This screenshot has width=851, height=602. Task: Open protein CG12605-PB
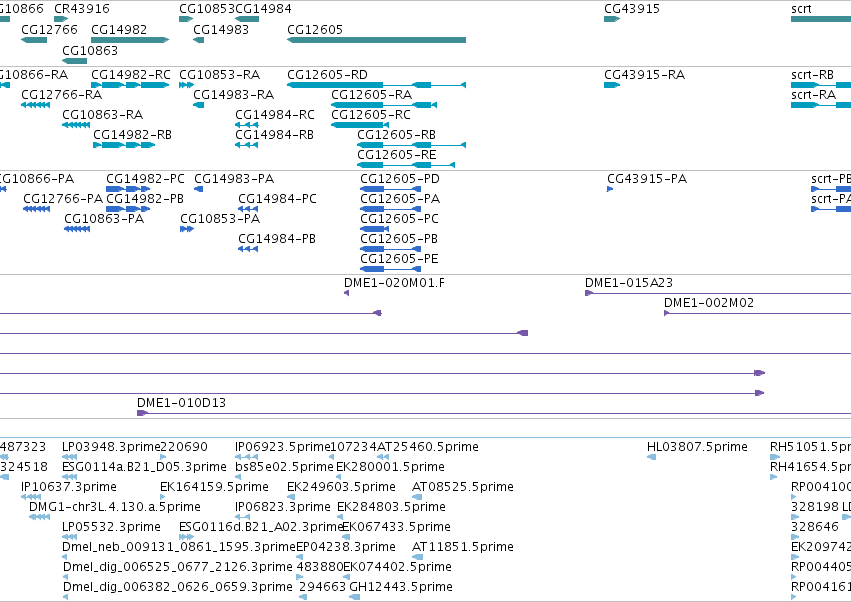[x=399, y=239]
